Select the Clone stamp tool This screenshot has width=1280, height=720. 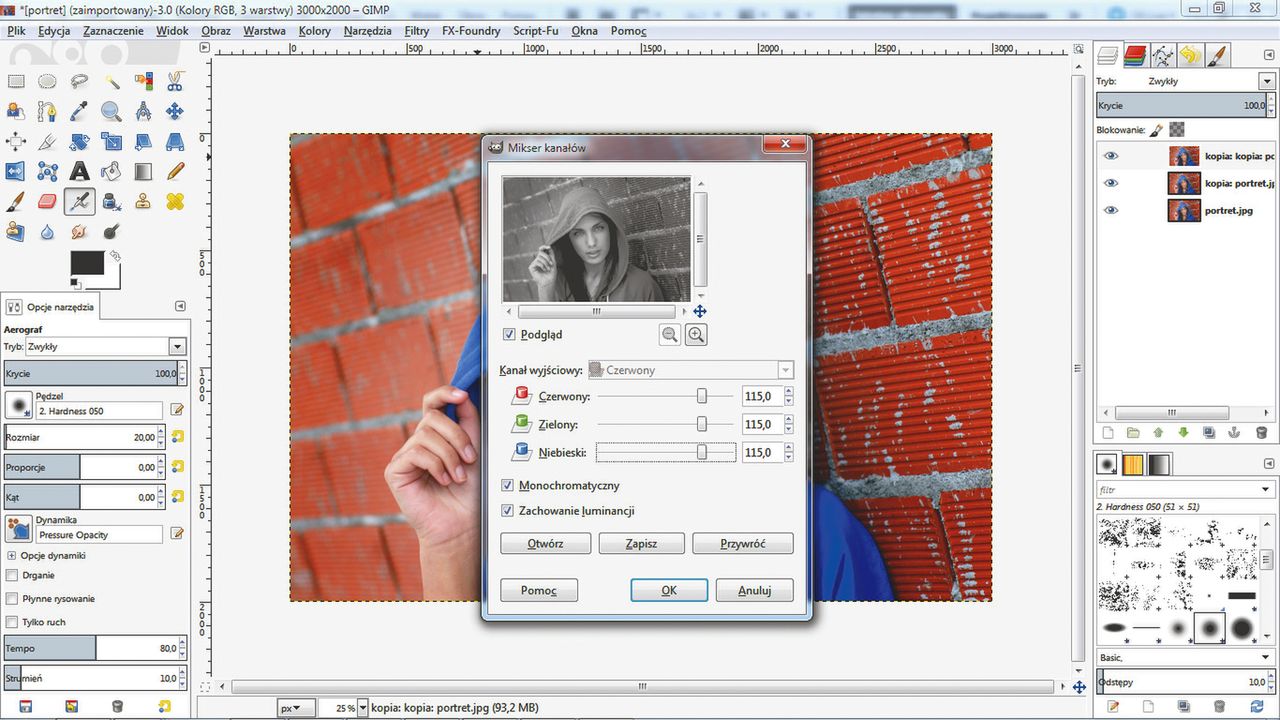click(x=143, y=202)
